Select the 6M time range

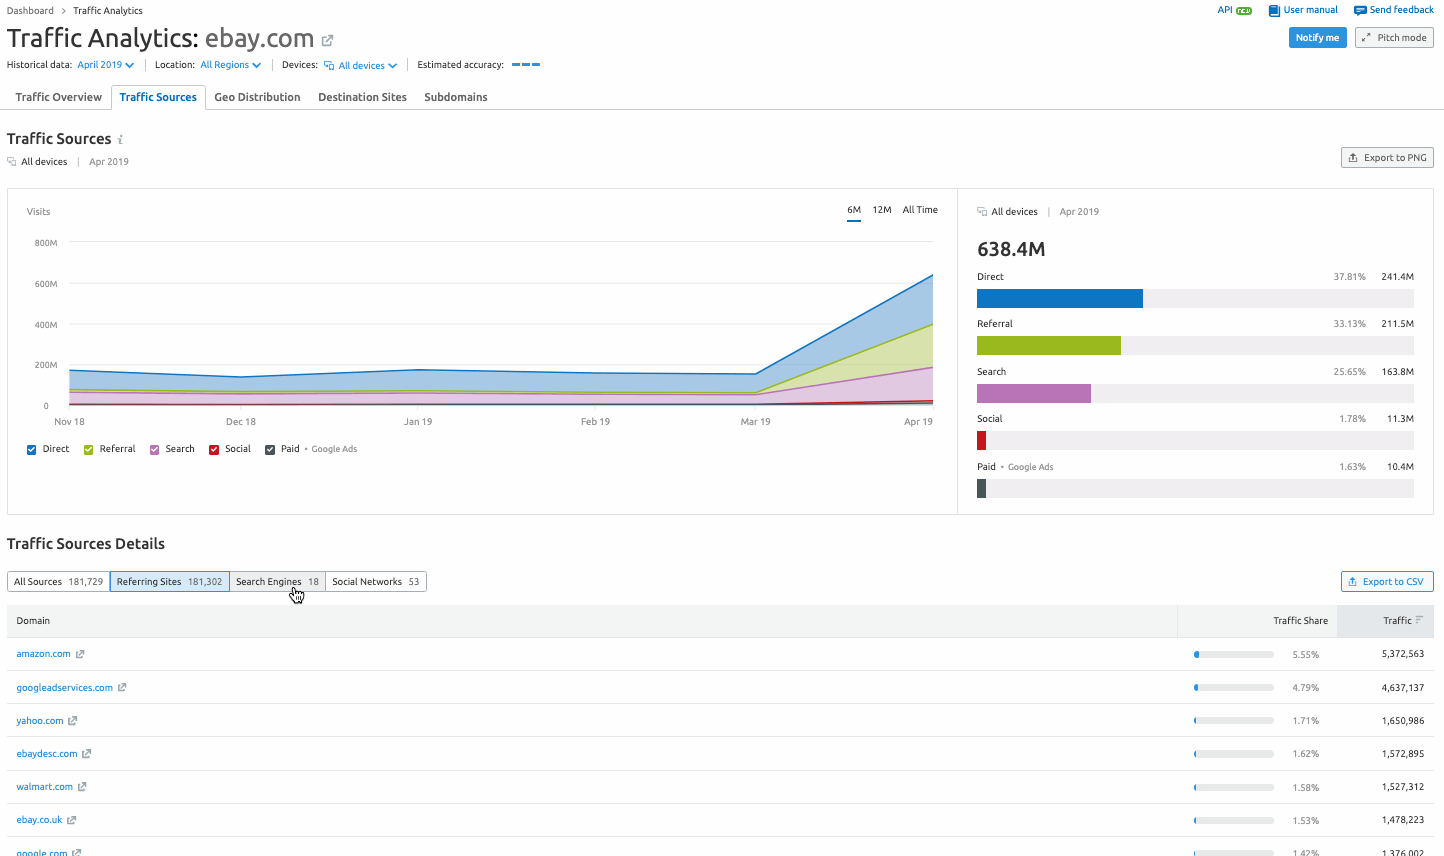pyautogui.click(x=854, y=210)
